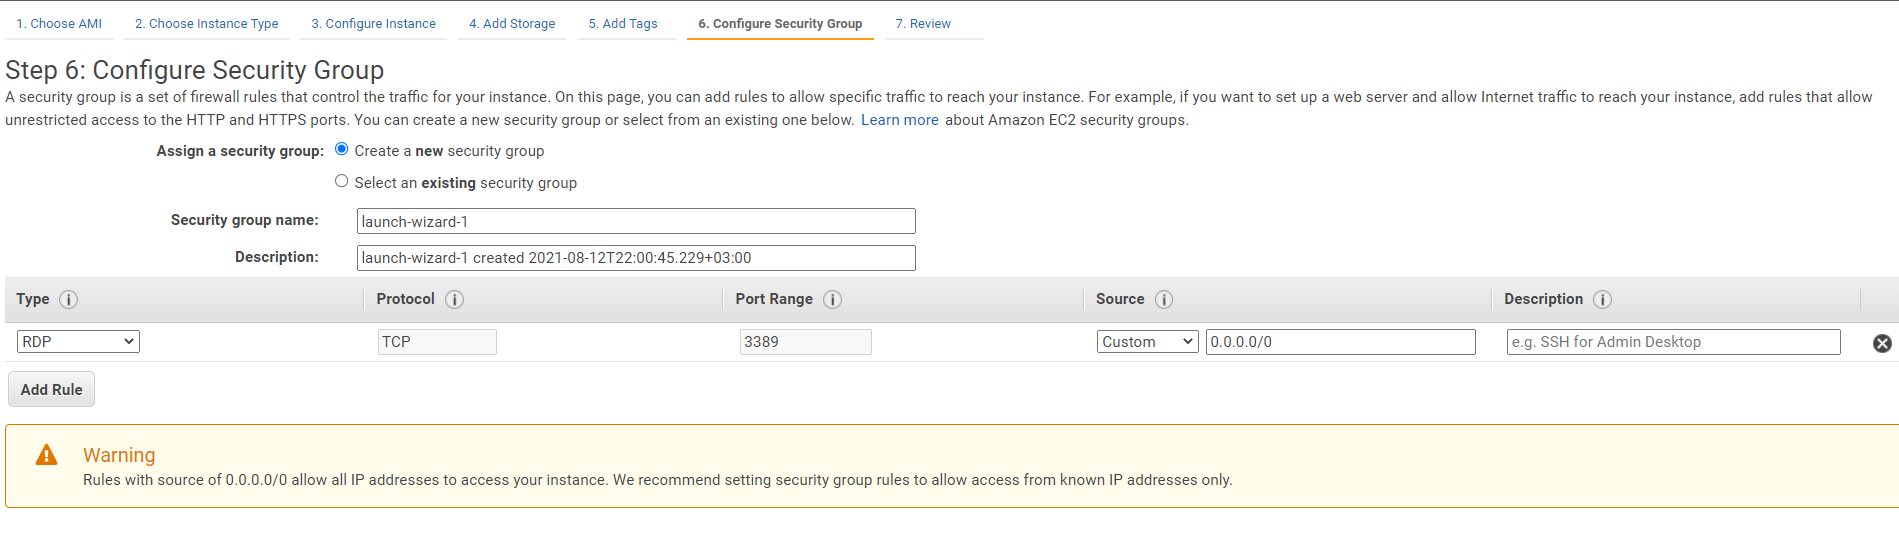Click the Security group name field
The width and height of the screenshot is (1899, 549).
tap(636, 221)
